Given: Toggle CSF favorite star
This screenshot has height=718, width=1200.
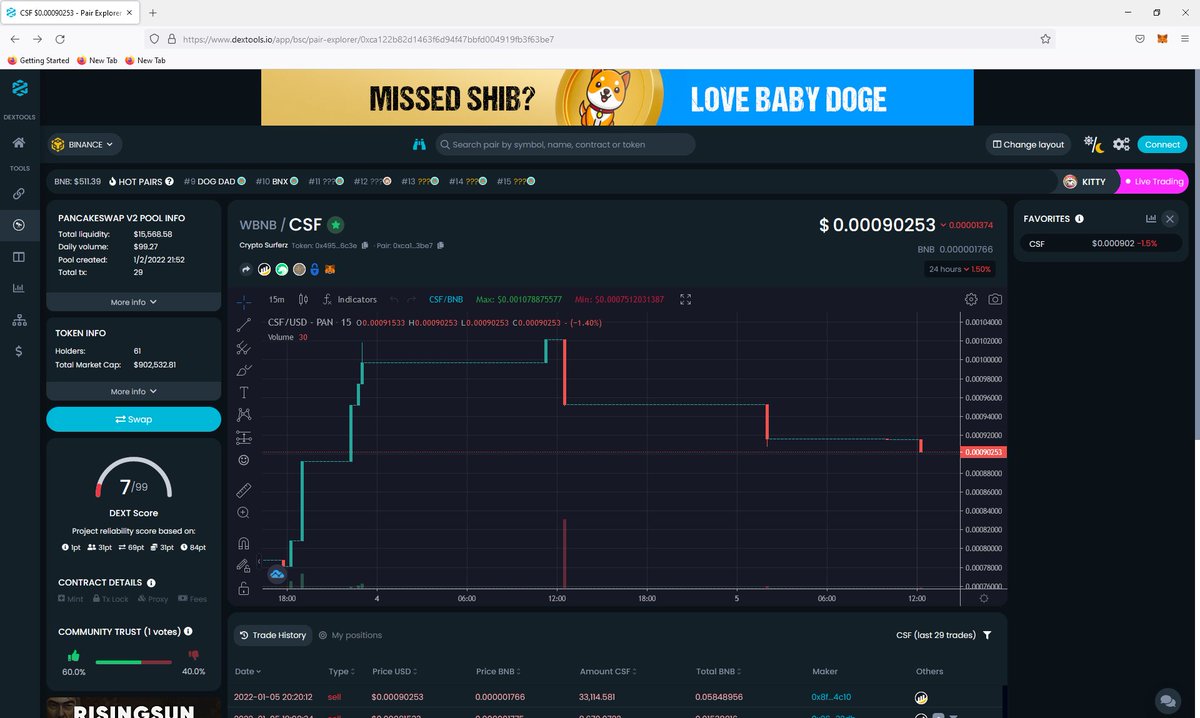Looking at the screenshot, I should (x=336, y=225).
